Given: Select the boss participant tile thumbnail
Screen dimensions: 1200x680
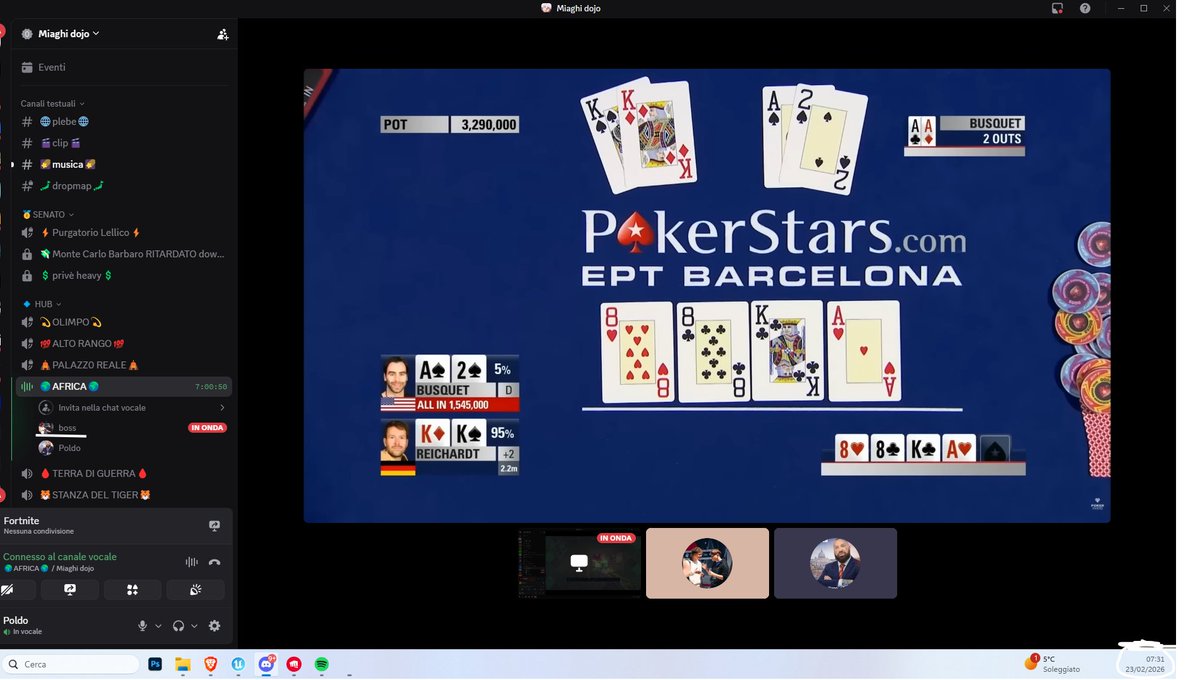Looking at the screenshot, I should tap(707, 563).
